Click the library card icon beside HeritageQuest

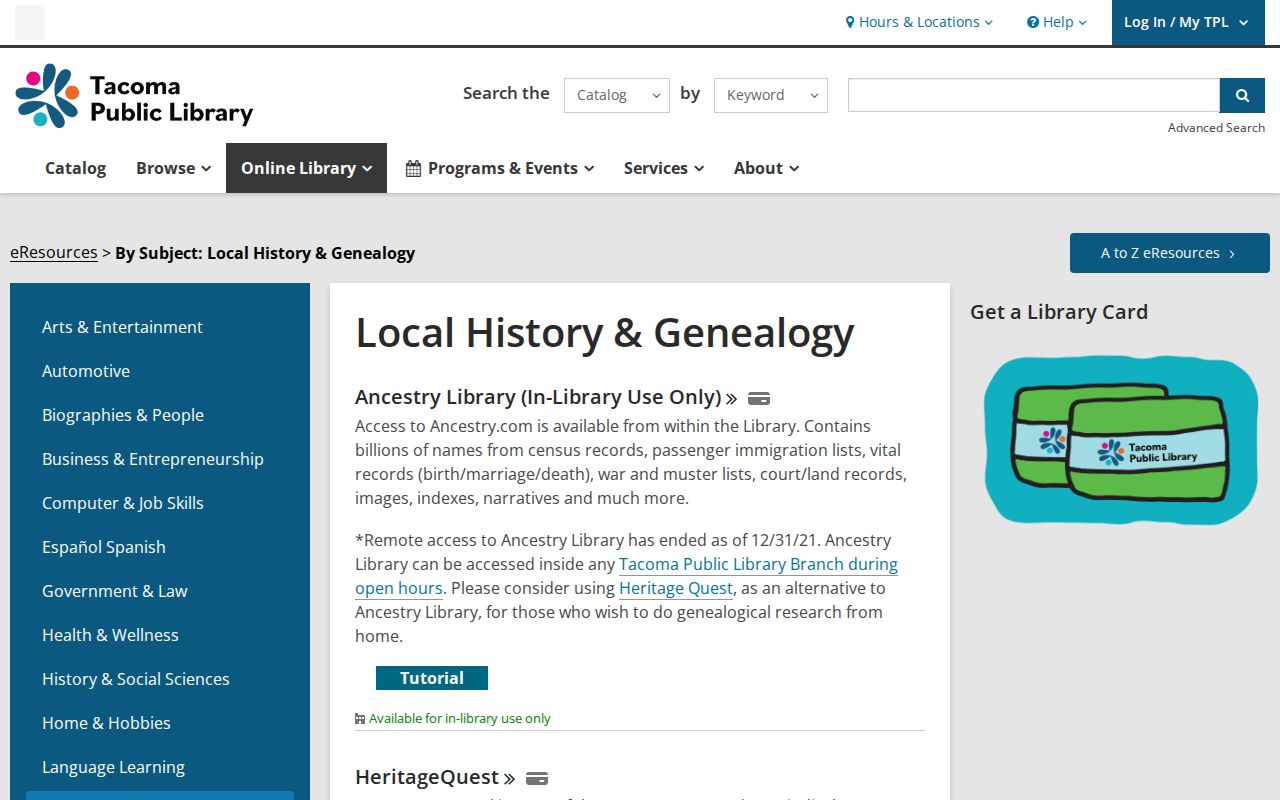point(537,778)
